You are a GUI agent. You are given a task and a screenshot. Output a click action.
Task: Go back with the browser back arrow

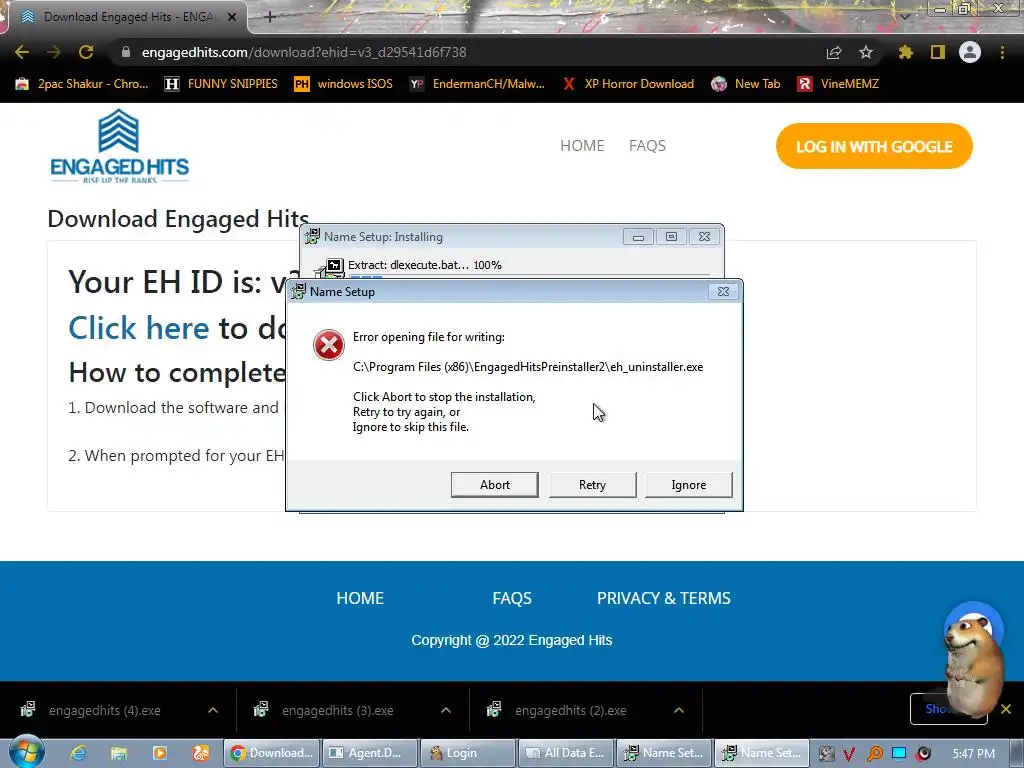pos(22,52)
